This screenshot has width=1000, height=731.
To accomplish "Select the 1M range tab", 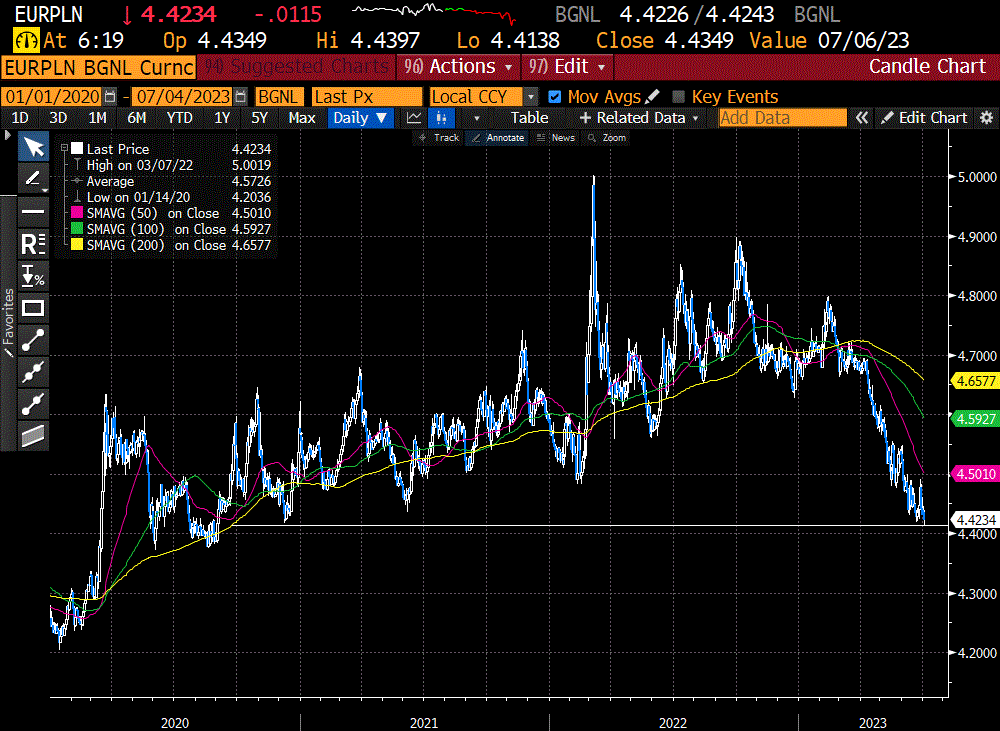I will (x=97, y=118).
